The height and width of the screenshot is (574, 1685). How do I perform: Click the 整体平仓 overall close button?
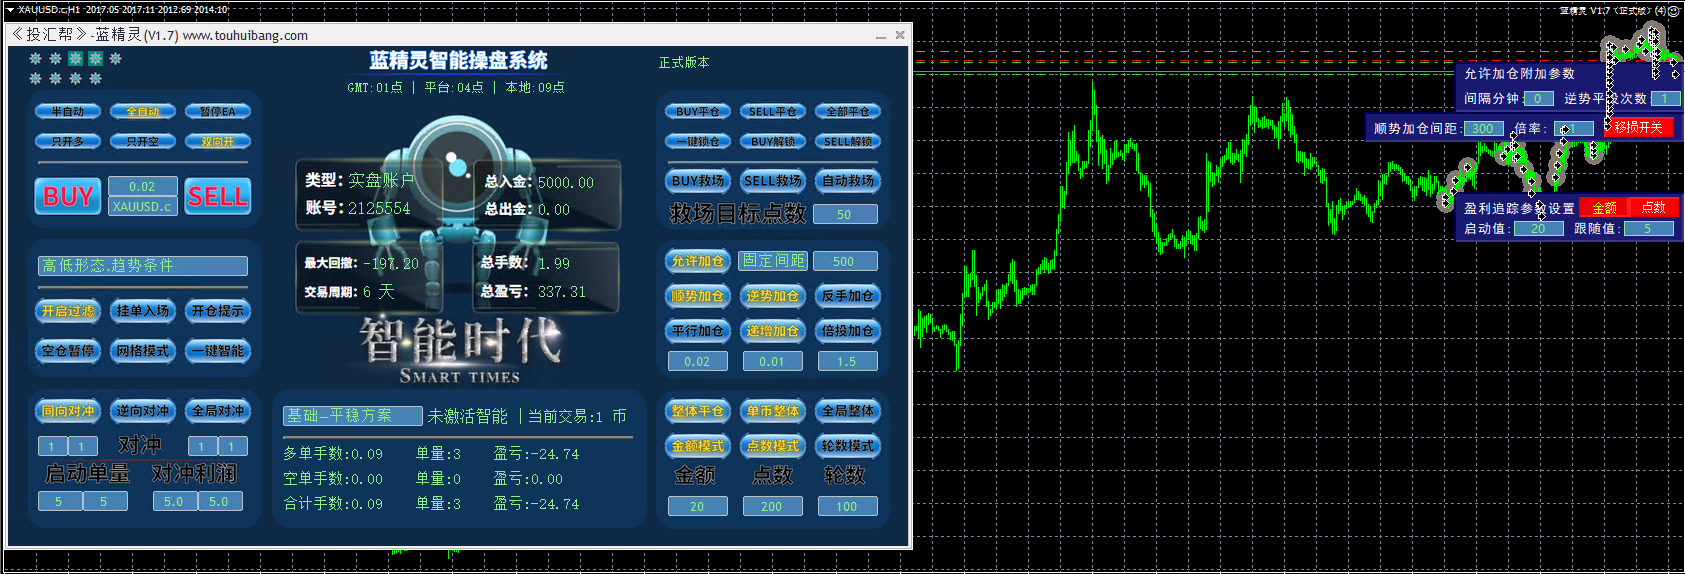coord(698,411)
